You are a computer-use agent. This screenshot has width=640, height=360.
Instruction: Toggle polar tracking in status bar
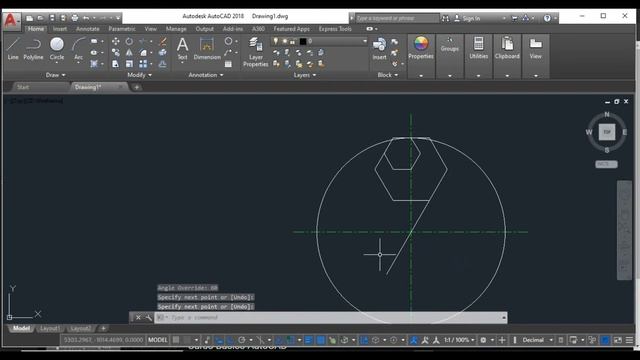[242, 340]
